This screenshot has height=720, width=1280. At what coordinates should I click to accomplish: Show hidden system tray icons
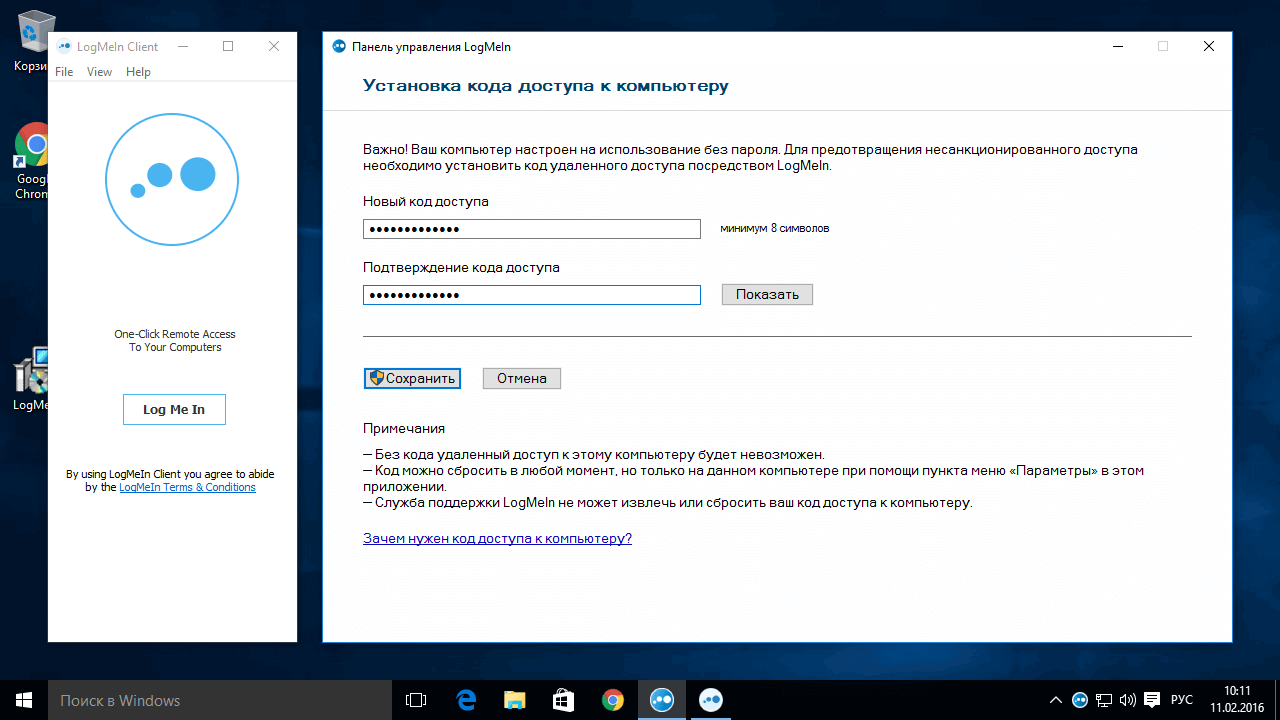click(1056, 700)
